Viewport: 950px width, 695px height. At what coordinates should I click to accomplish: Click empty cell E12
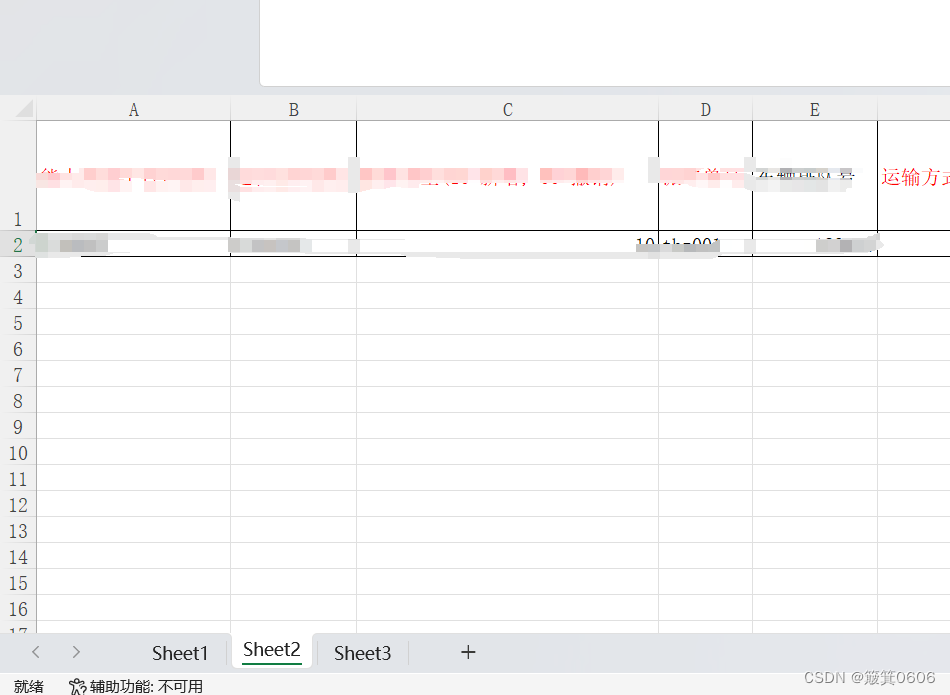[x=815, y=505]
